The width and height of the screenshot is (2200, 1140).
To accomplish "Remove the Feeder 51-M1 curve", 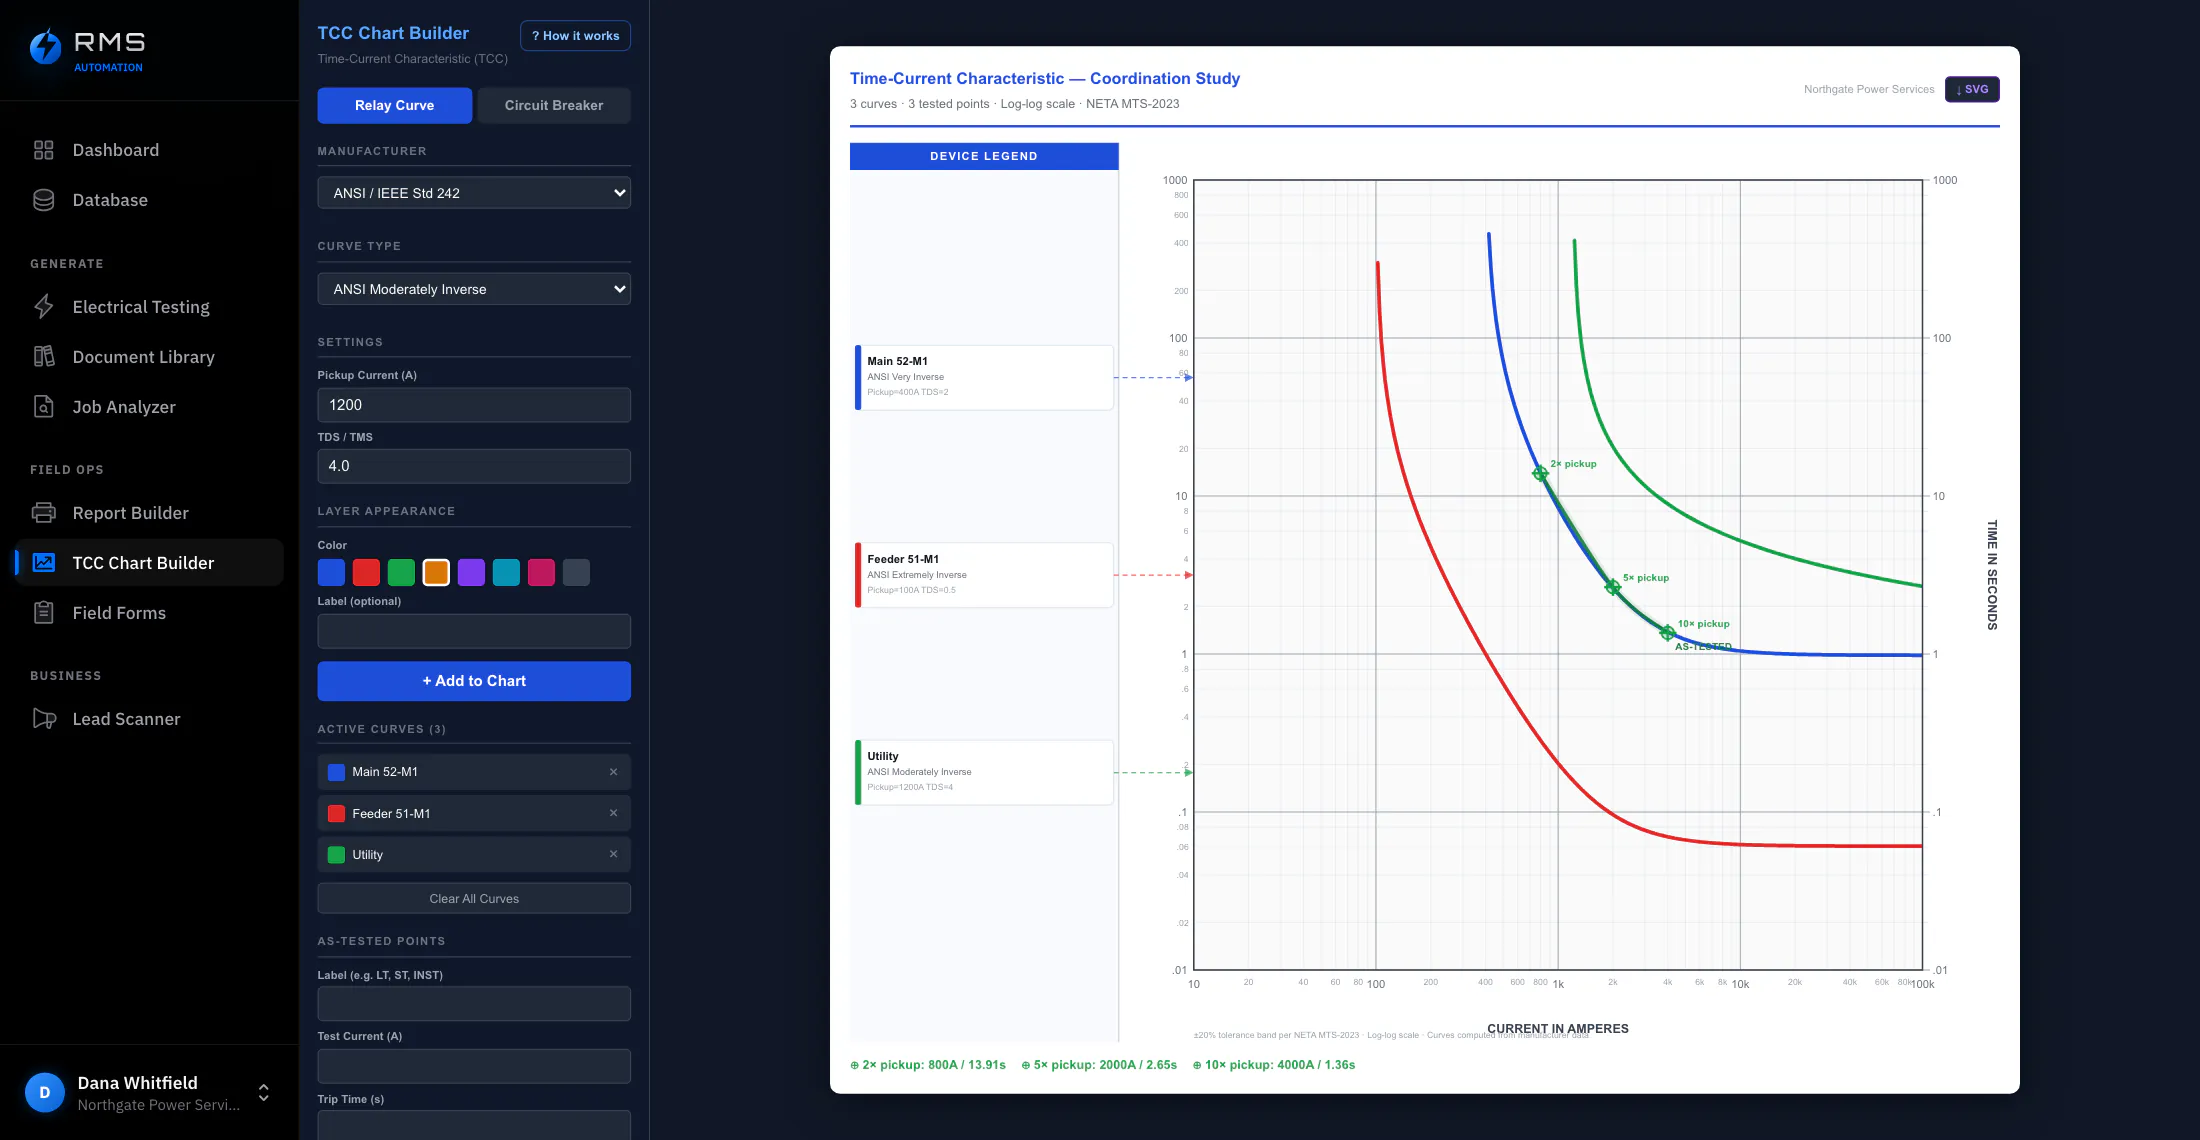I will coord(613,813).
